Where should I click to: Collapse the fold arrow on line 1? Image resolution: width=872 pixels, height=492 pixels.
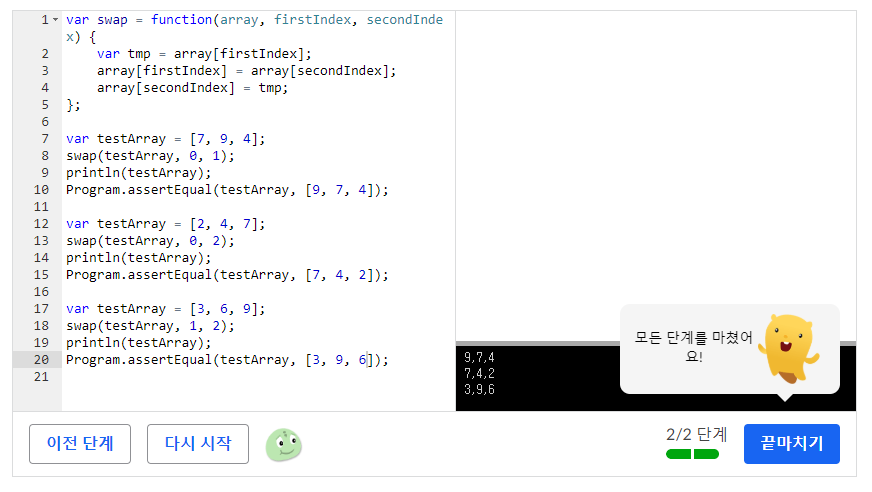click(56, 20)
